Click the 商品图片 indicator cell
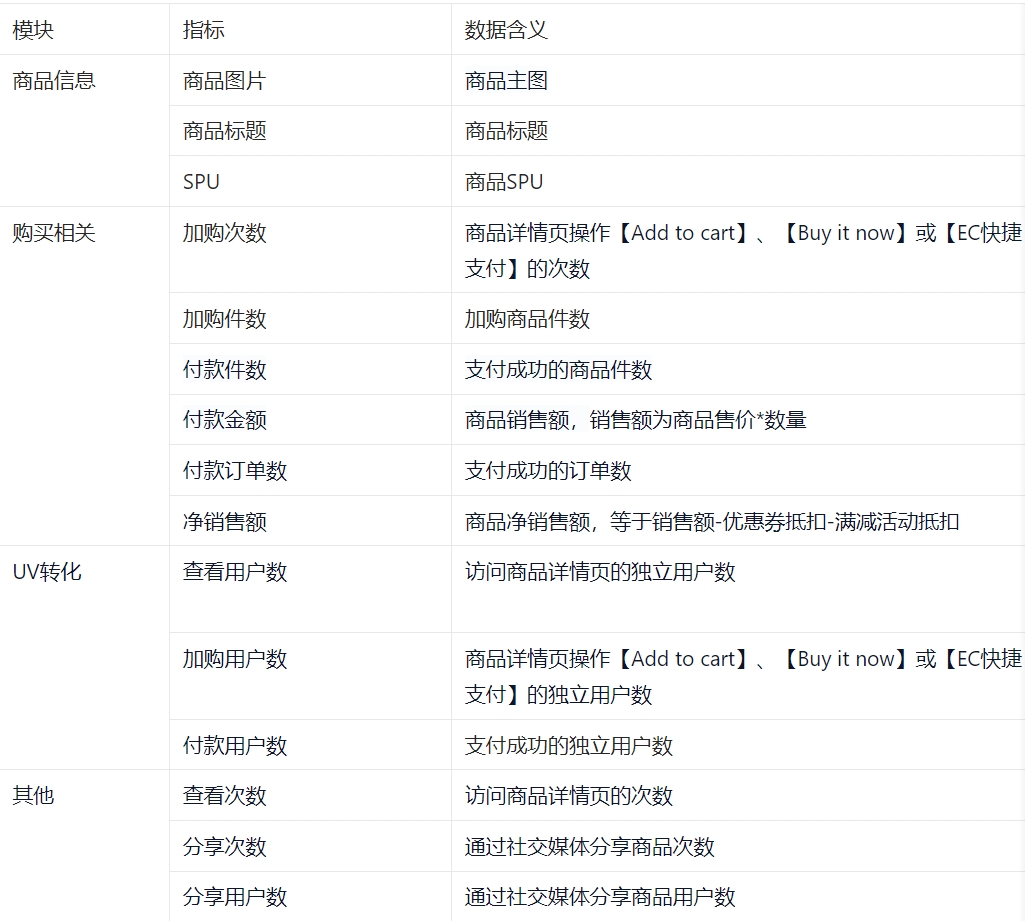The width and height of the screenshot is (1025, 921). click(x=225, y=81)
